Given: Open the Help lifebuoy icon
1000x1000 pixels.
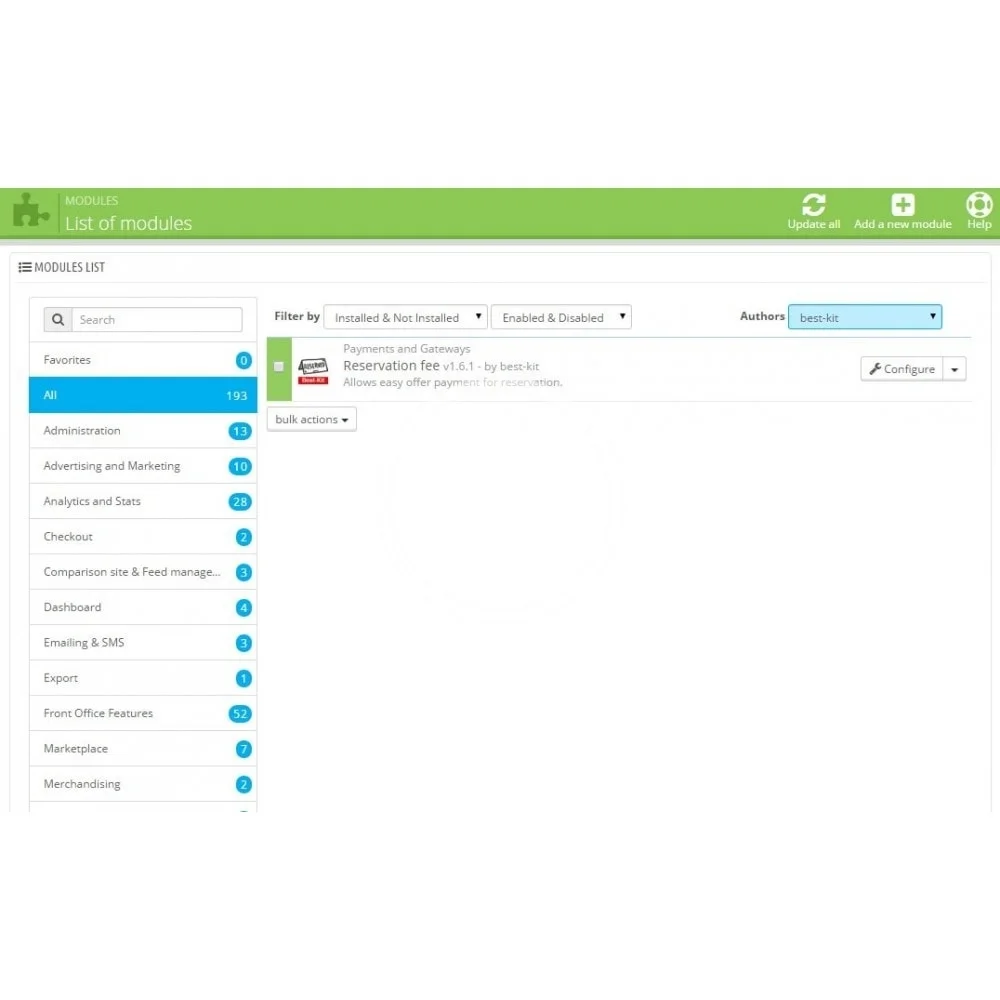Looking at the screenshot, I should point(978,205).
